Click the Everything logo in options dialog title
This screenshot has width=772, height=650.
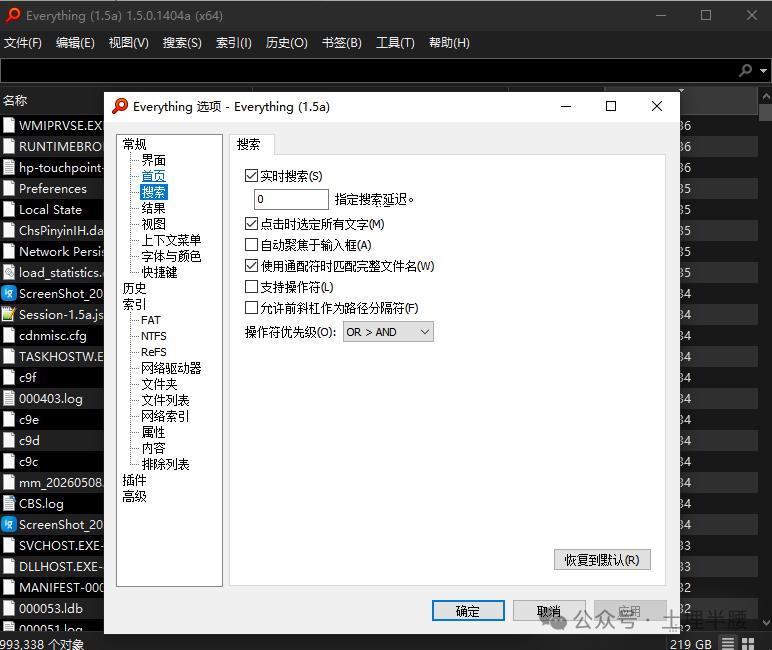tap(120, 106)
